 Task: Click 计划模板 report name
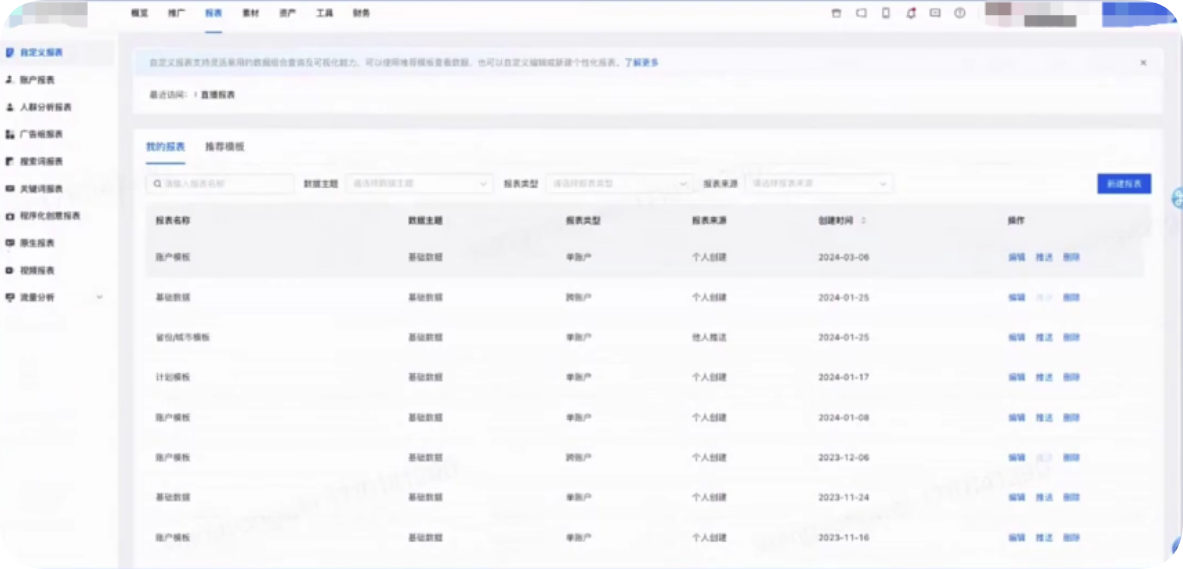click(173, 377)
